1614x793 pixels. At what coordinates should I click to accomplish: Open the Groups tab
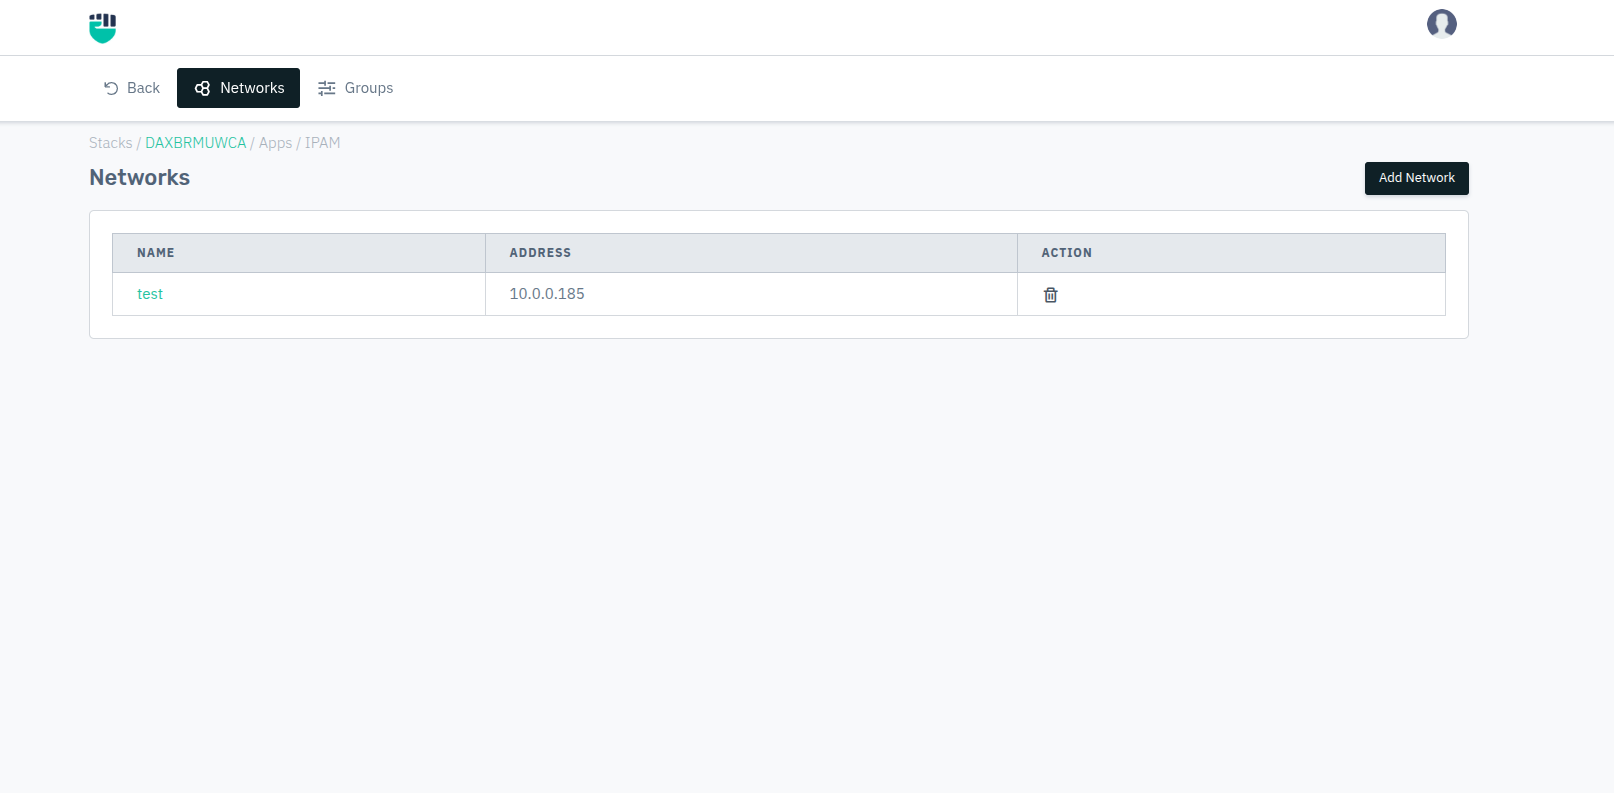[368, 88]
